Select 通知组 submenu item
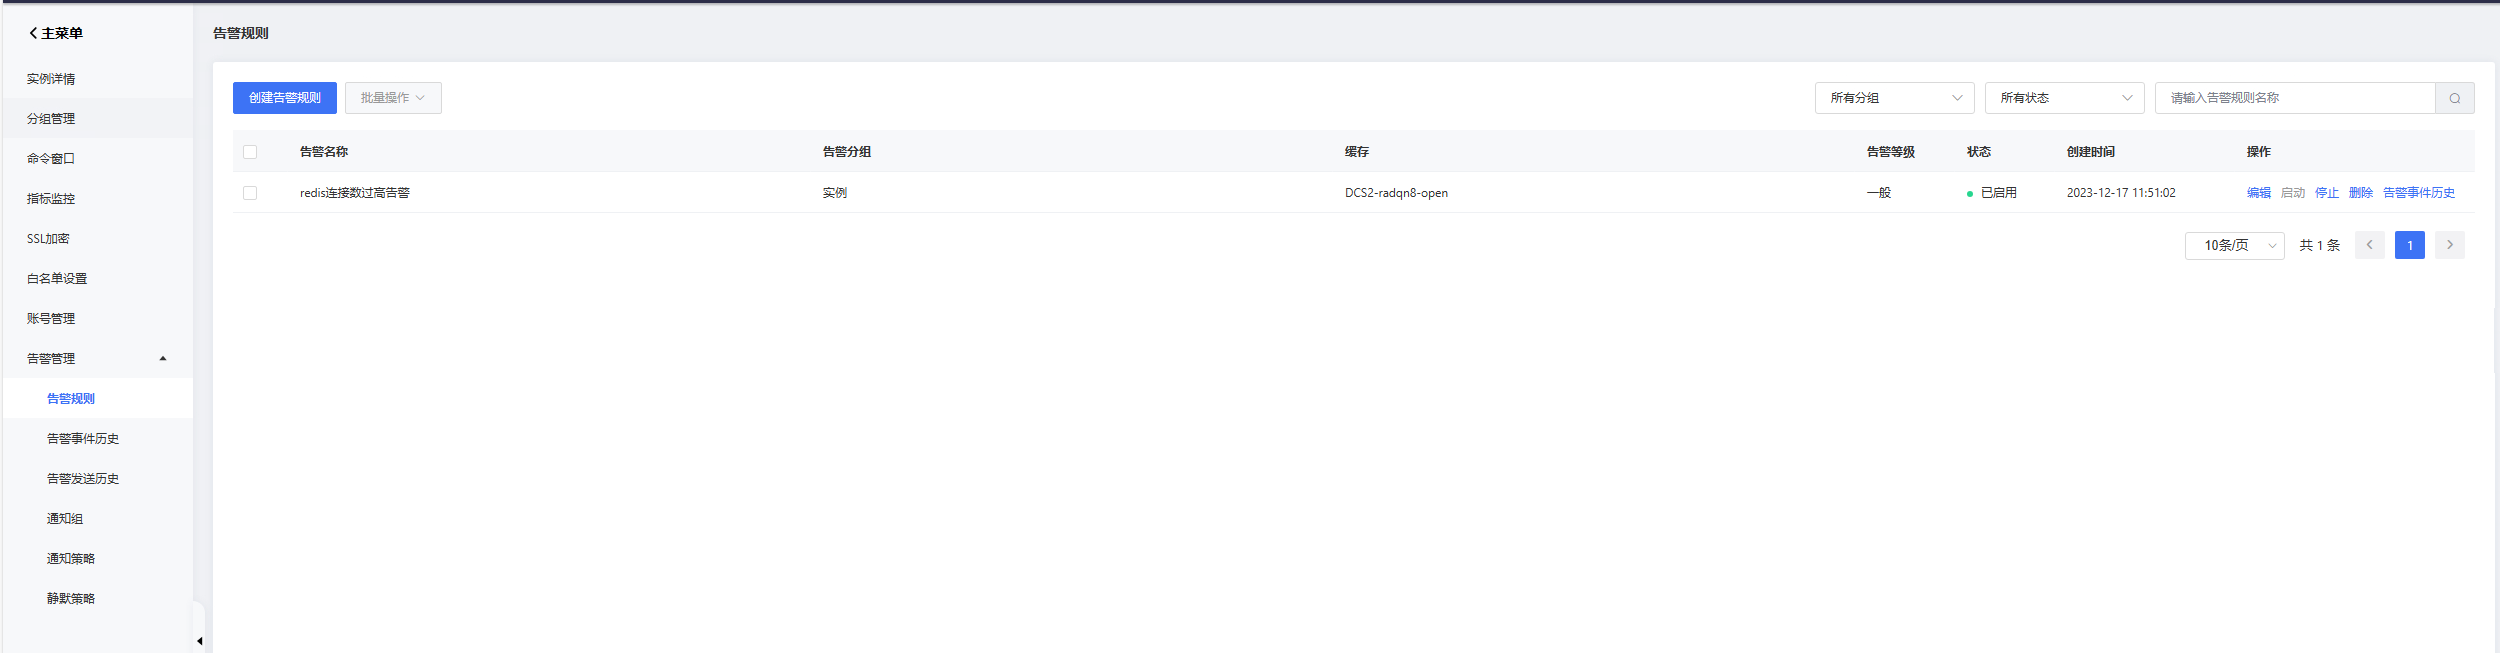Screen dimensions: 2500x653 97,518
